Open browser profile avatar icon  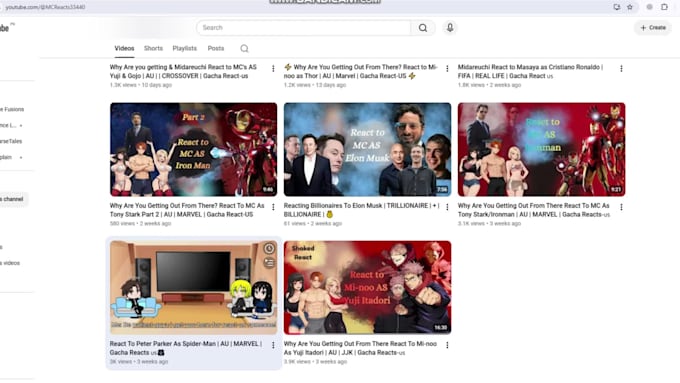tap(649, 7)
